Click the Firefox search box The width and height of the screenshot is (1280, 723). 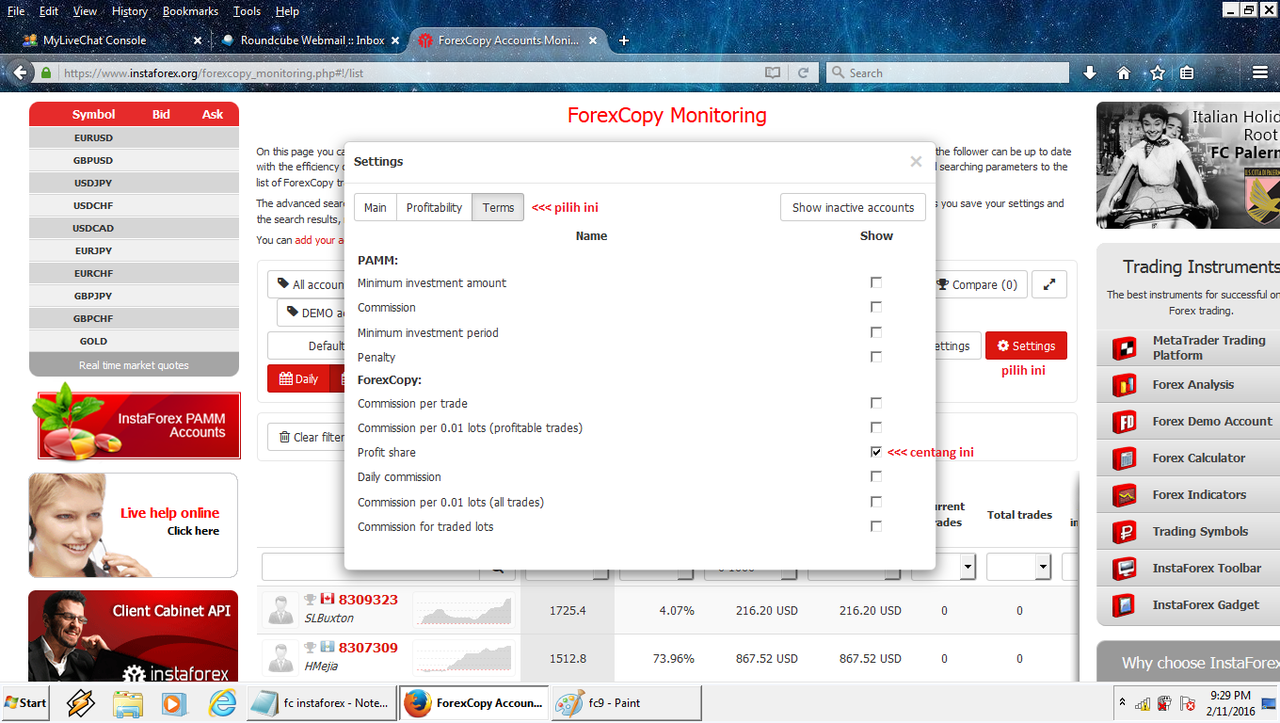coord(946,73)
